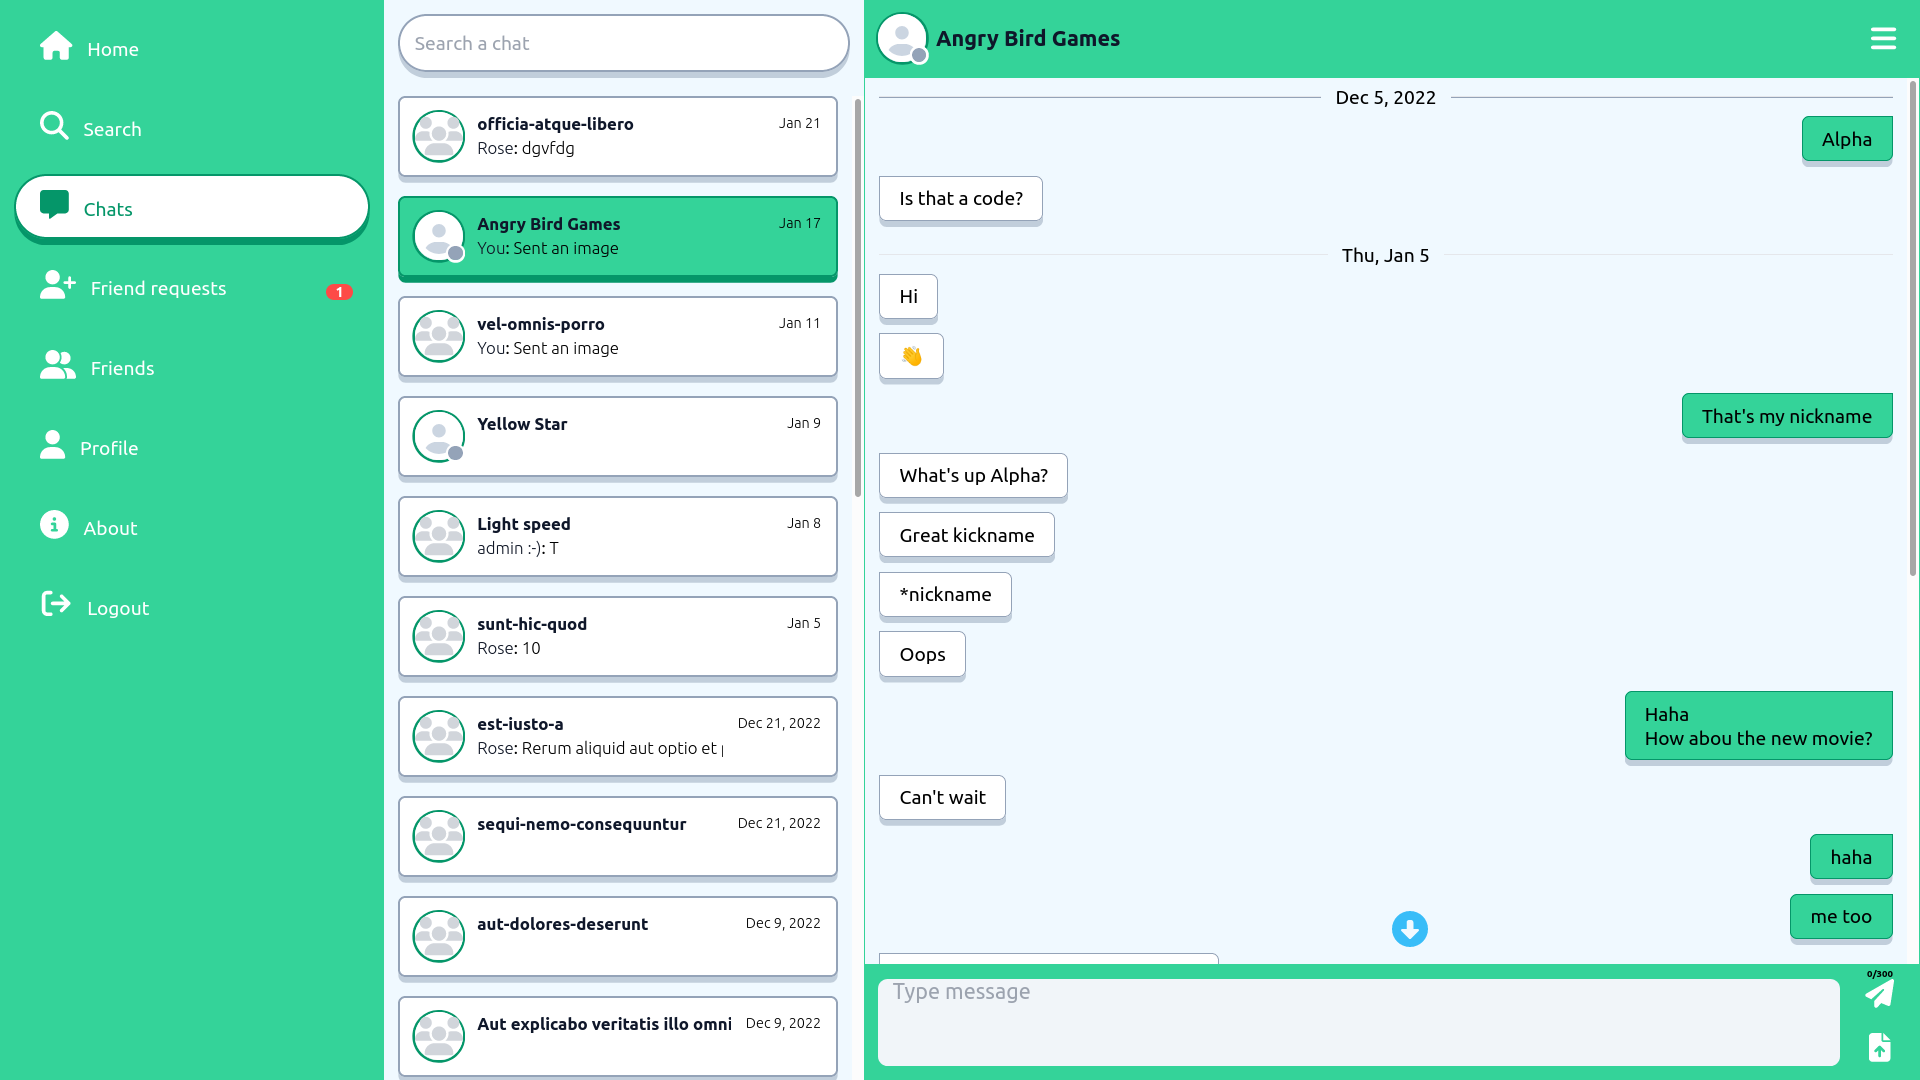This screenshot has height=1080, width=1920.
Task: Open the officia-atque-libero chat
Action: pyautogui.click(x=617, y=137)
